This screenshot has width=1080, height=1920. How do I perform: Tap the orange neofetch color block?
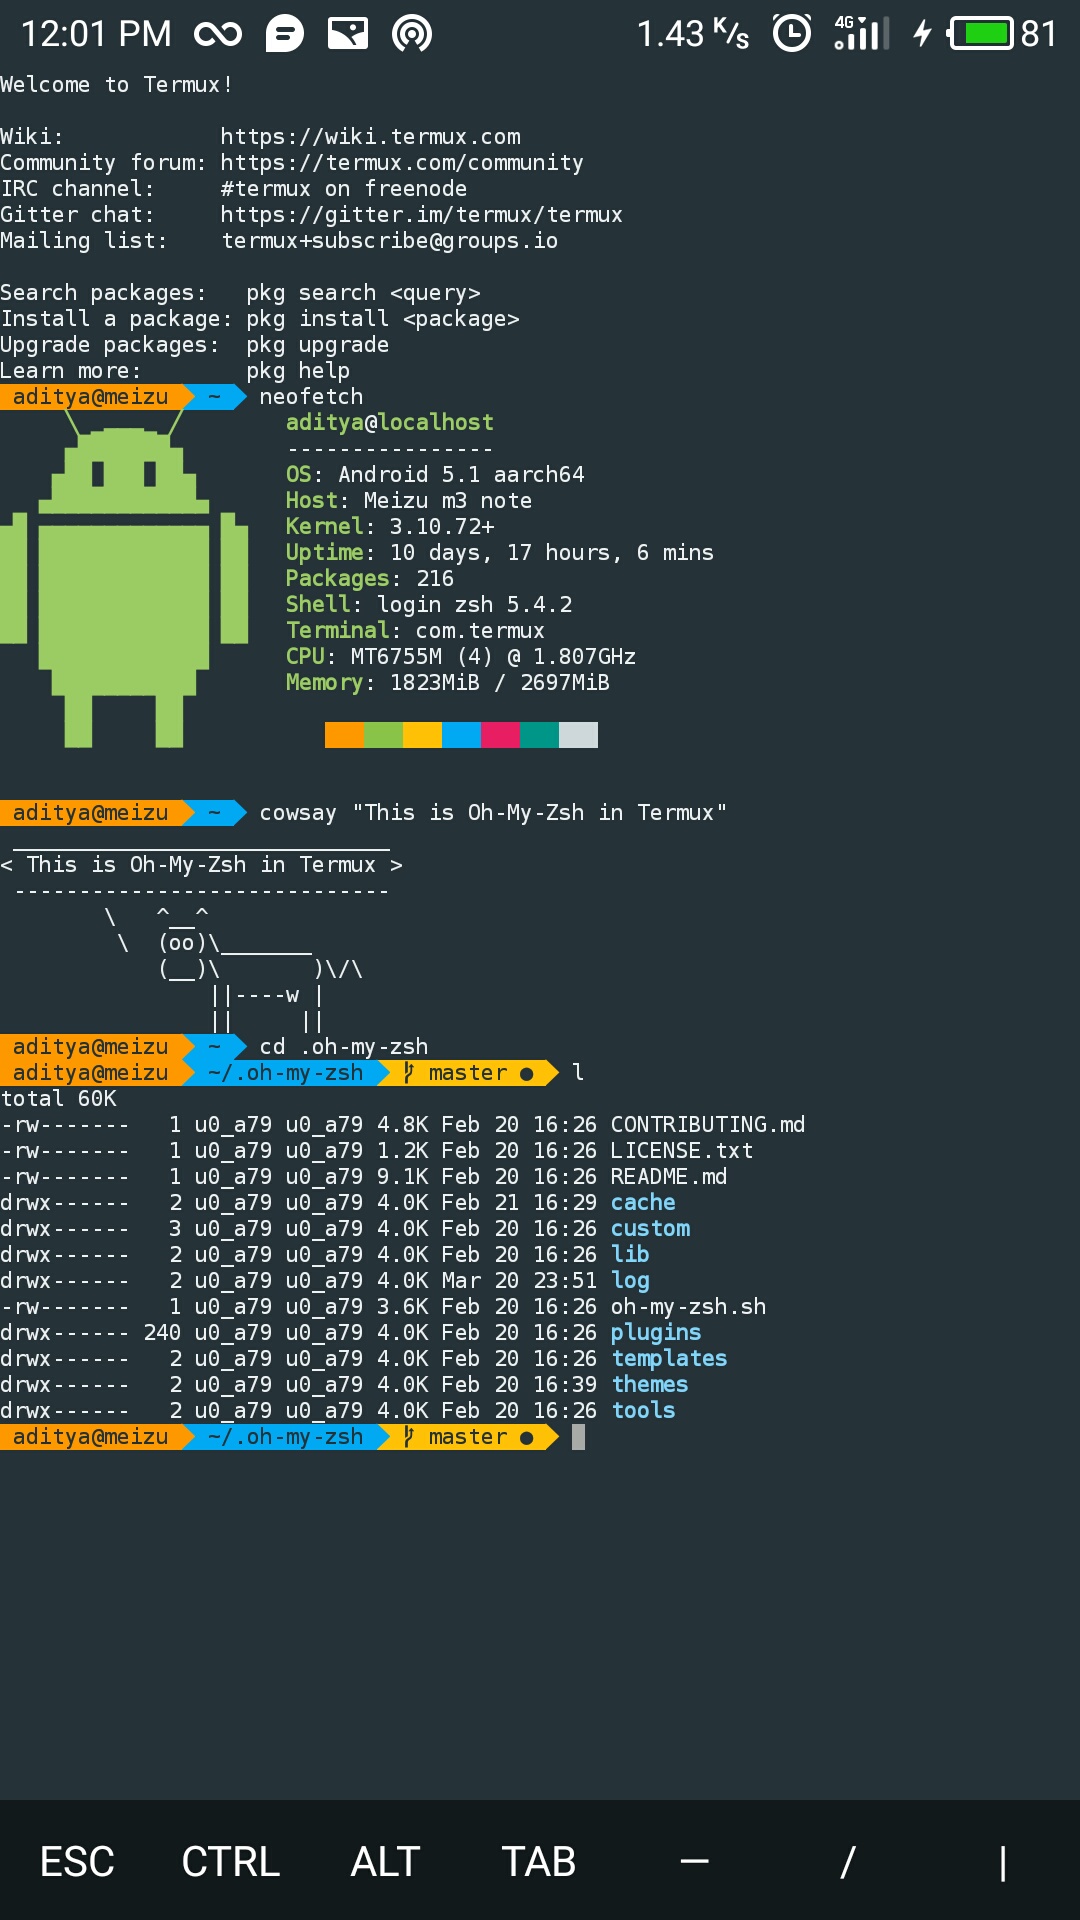344,735
